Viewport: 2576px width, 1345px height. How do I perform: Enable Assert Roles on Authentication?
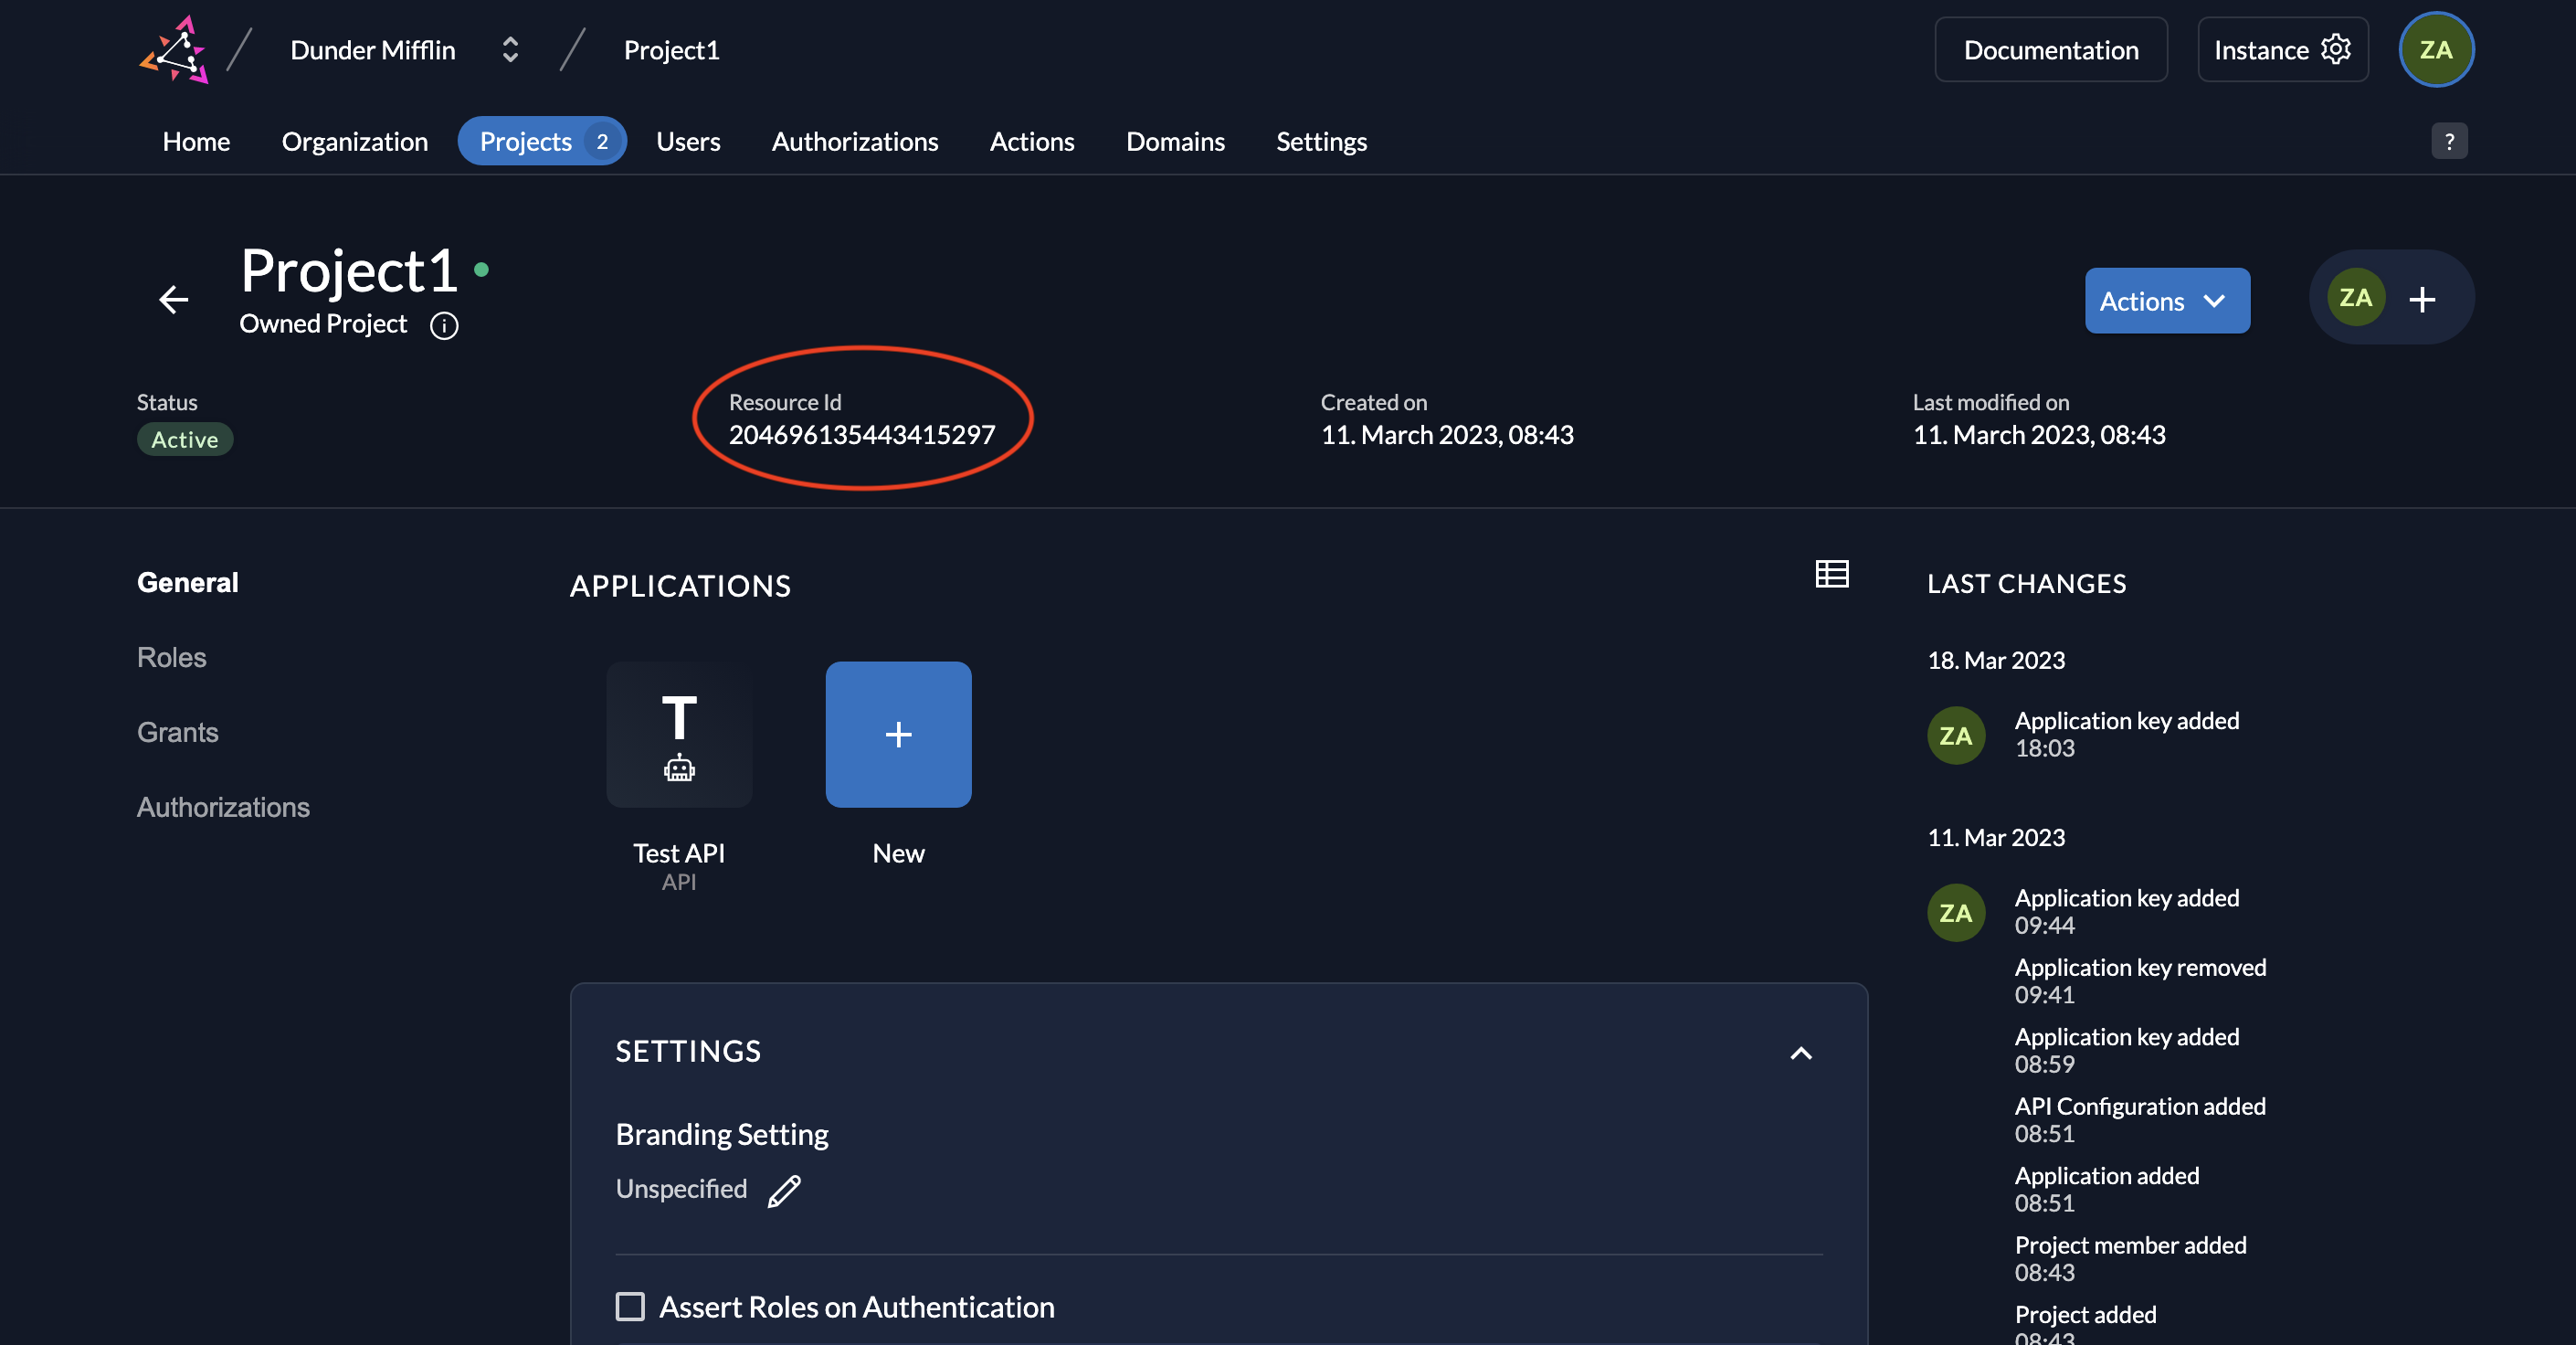click(x=631, y=1306)
